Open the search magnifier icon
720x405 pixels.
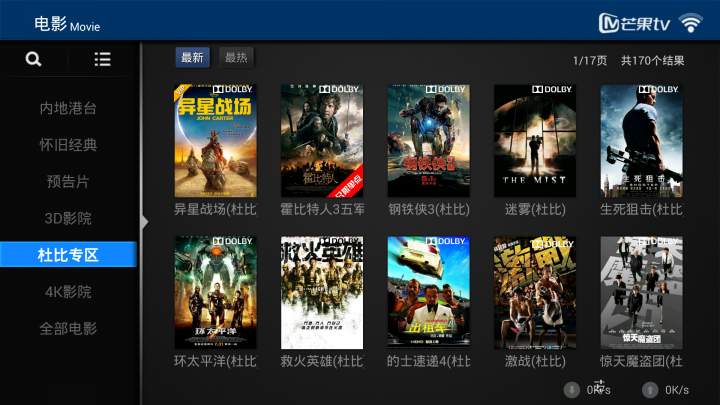pos(34,59)
